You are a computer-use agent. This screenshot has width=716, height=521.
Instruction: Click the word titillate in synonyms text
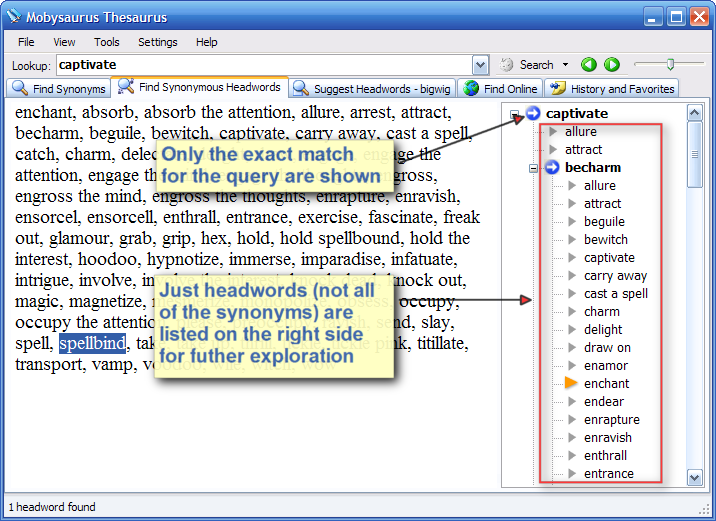coord(441,343)
